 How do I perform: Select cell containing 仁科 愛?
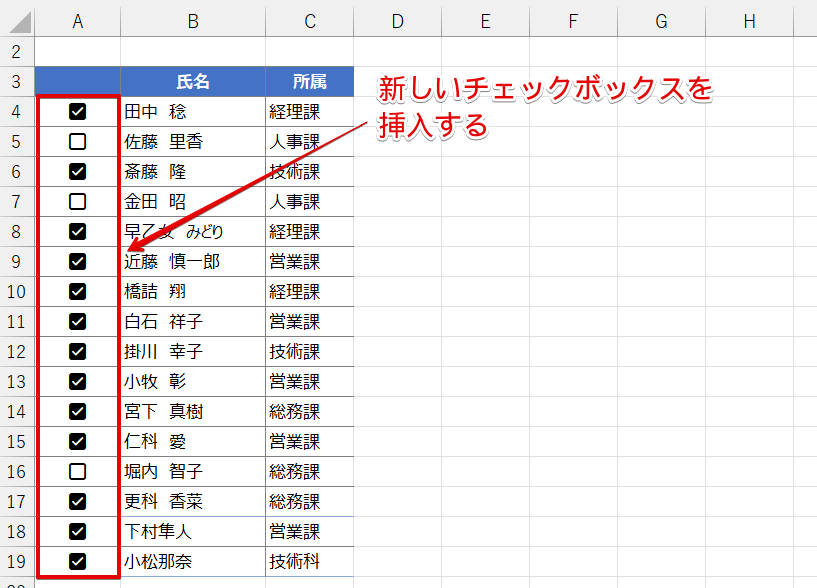193,442
